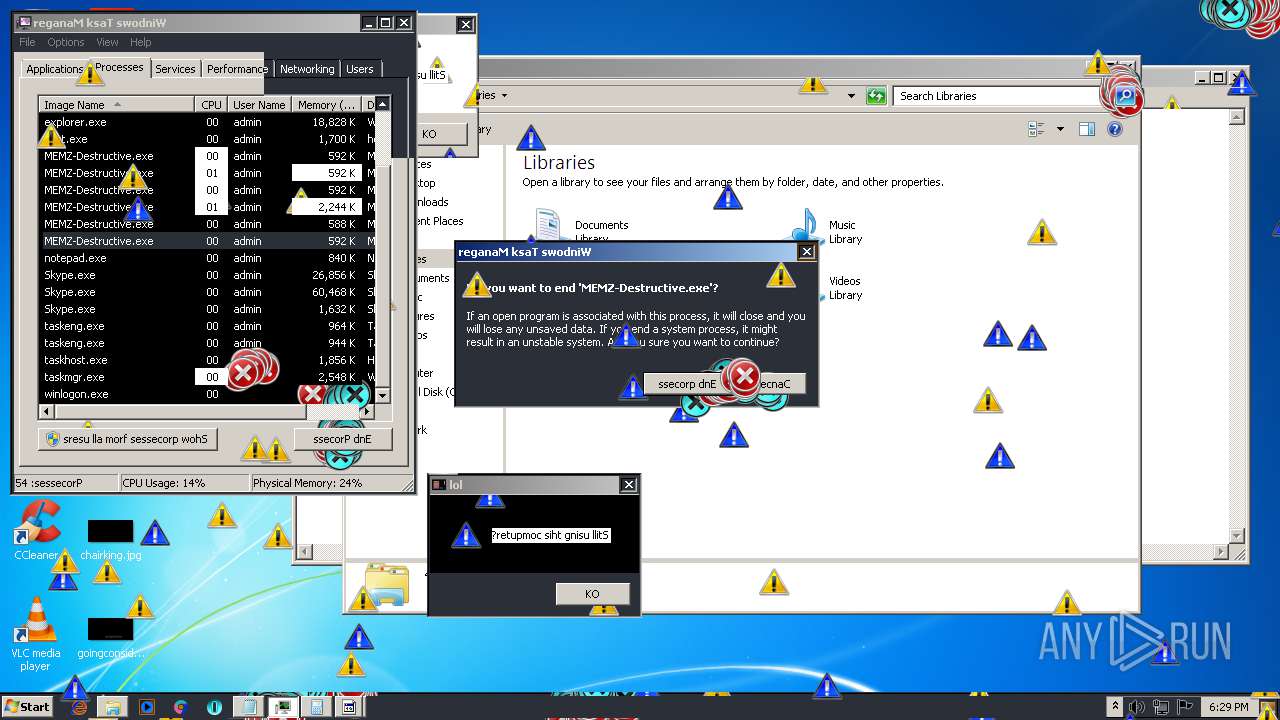Sort processes by Image Name column
The width and height of the screenshot is (1280, 720).
point(116,104)
